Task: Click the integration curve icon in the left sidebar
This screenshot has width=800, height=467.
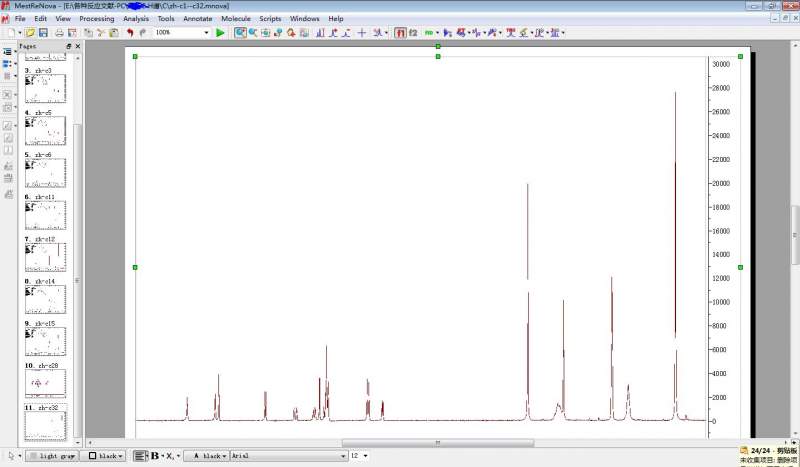Action: (x=7, y=125)
